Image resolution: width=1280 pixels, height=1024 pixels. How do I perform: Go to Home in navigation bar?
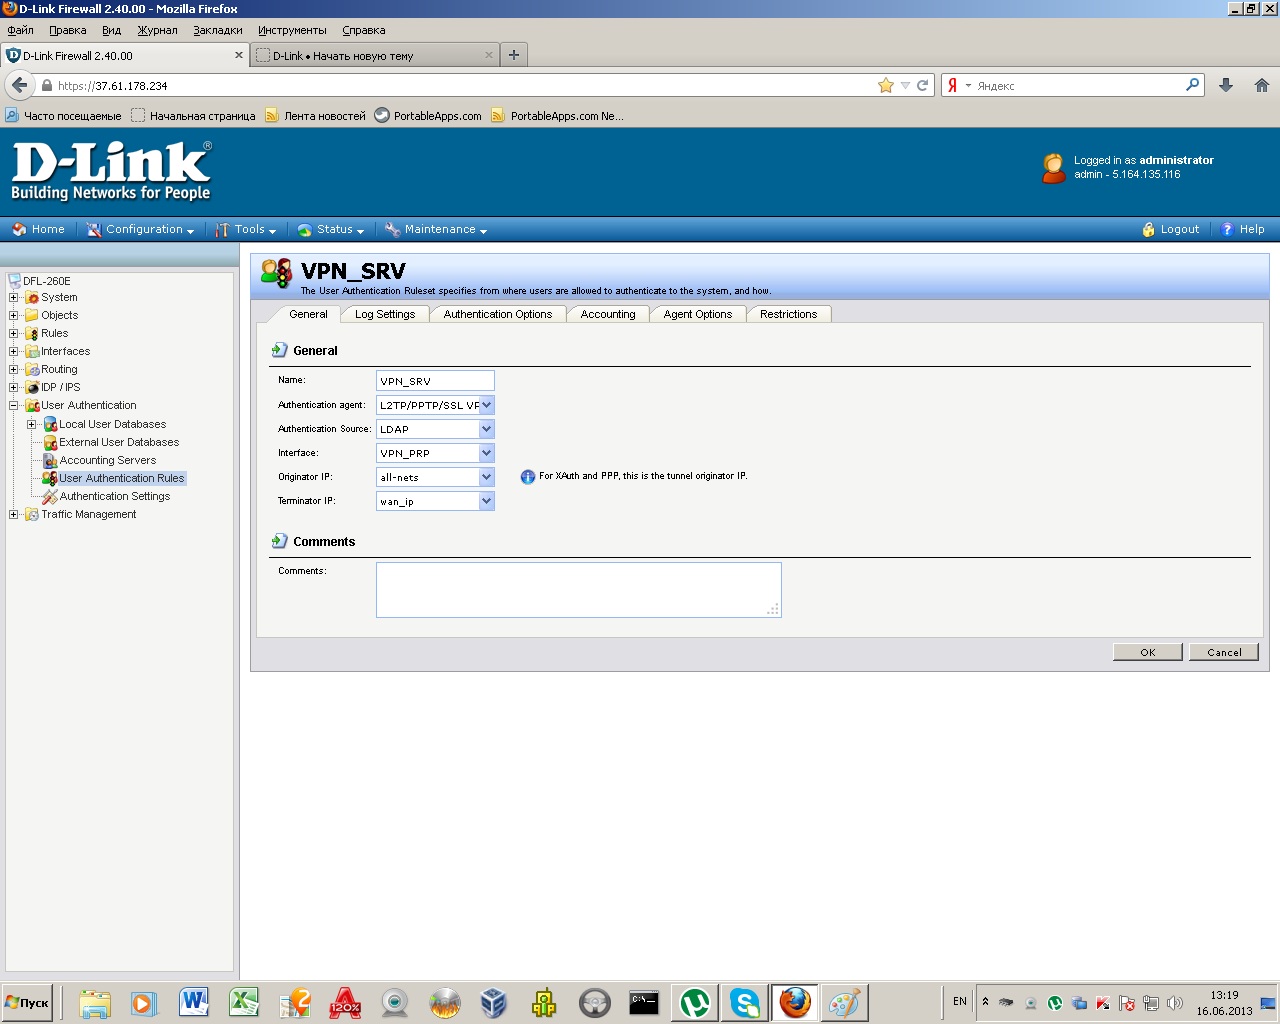point(39,229)
